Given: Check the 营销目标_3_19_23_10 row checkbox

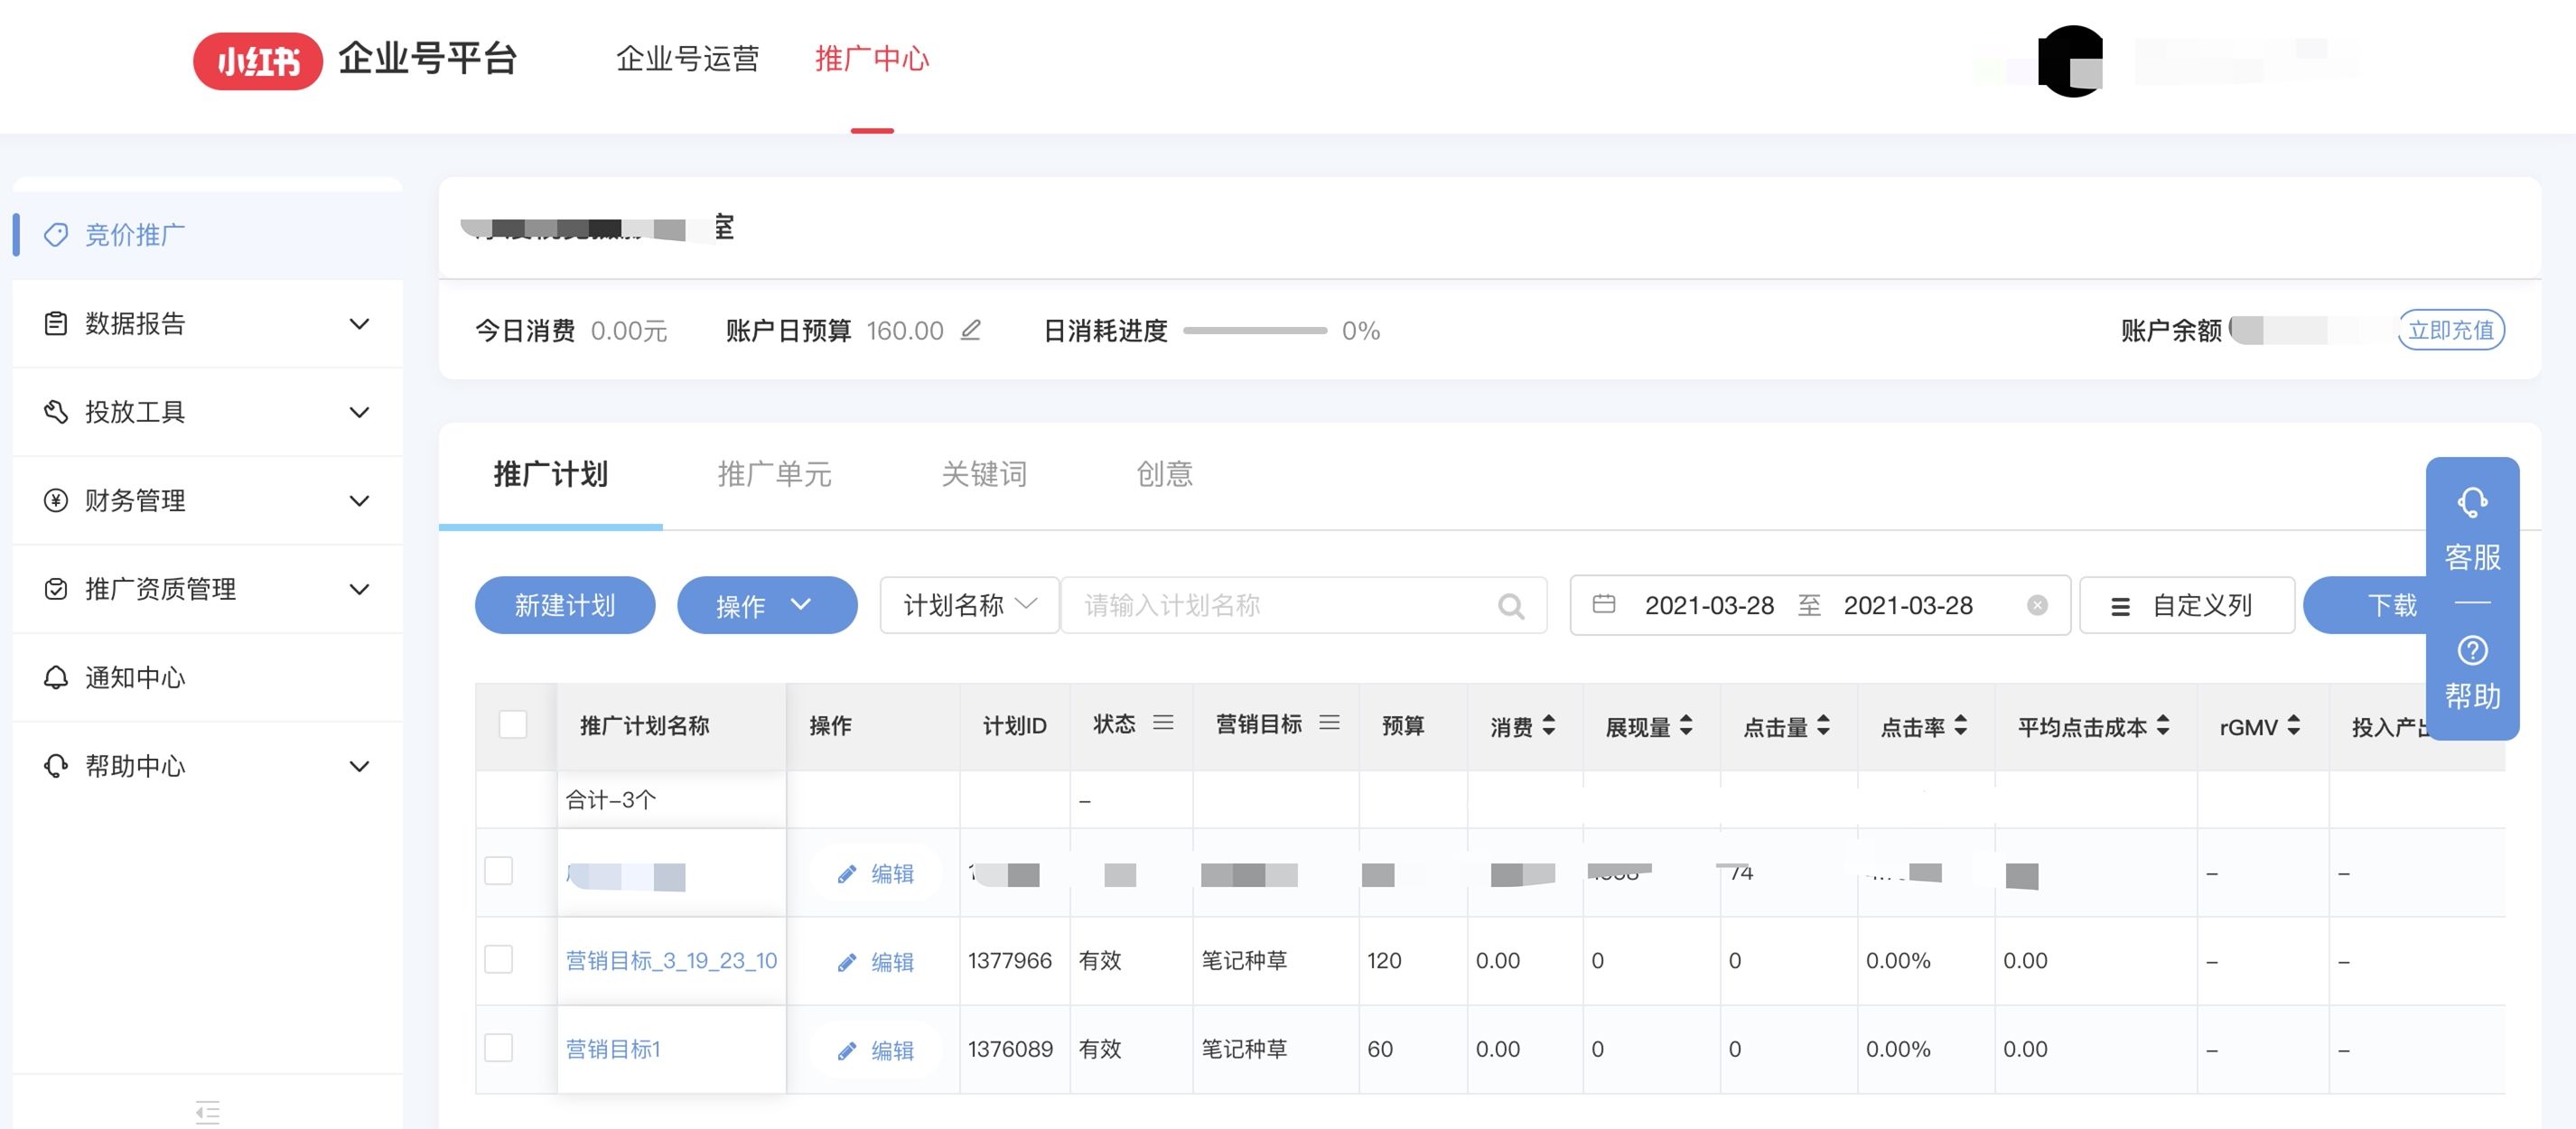Looking at the screenshot, I should pyautogui.click(x=498, y=960).
